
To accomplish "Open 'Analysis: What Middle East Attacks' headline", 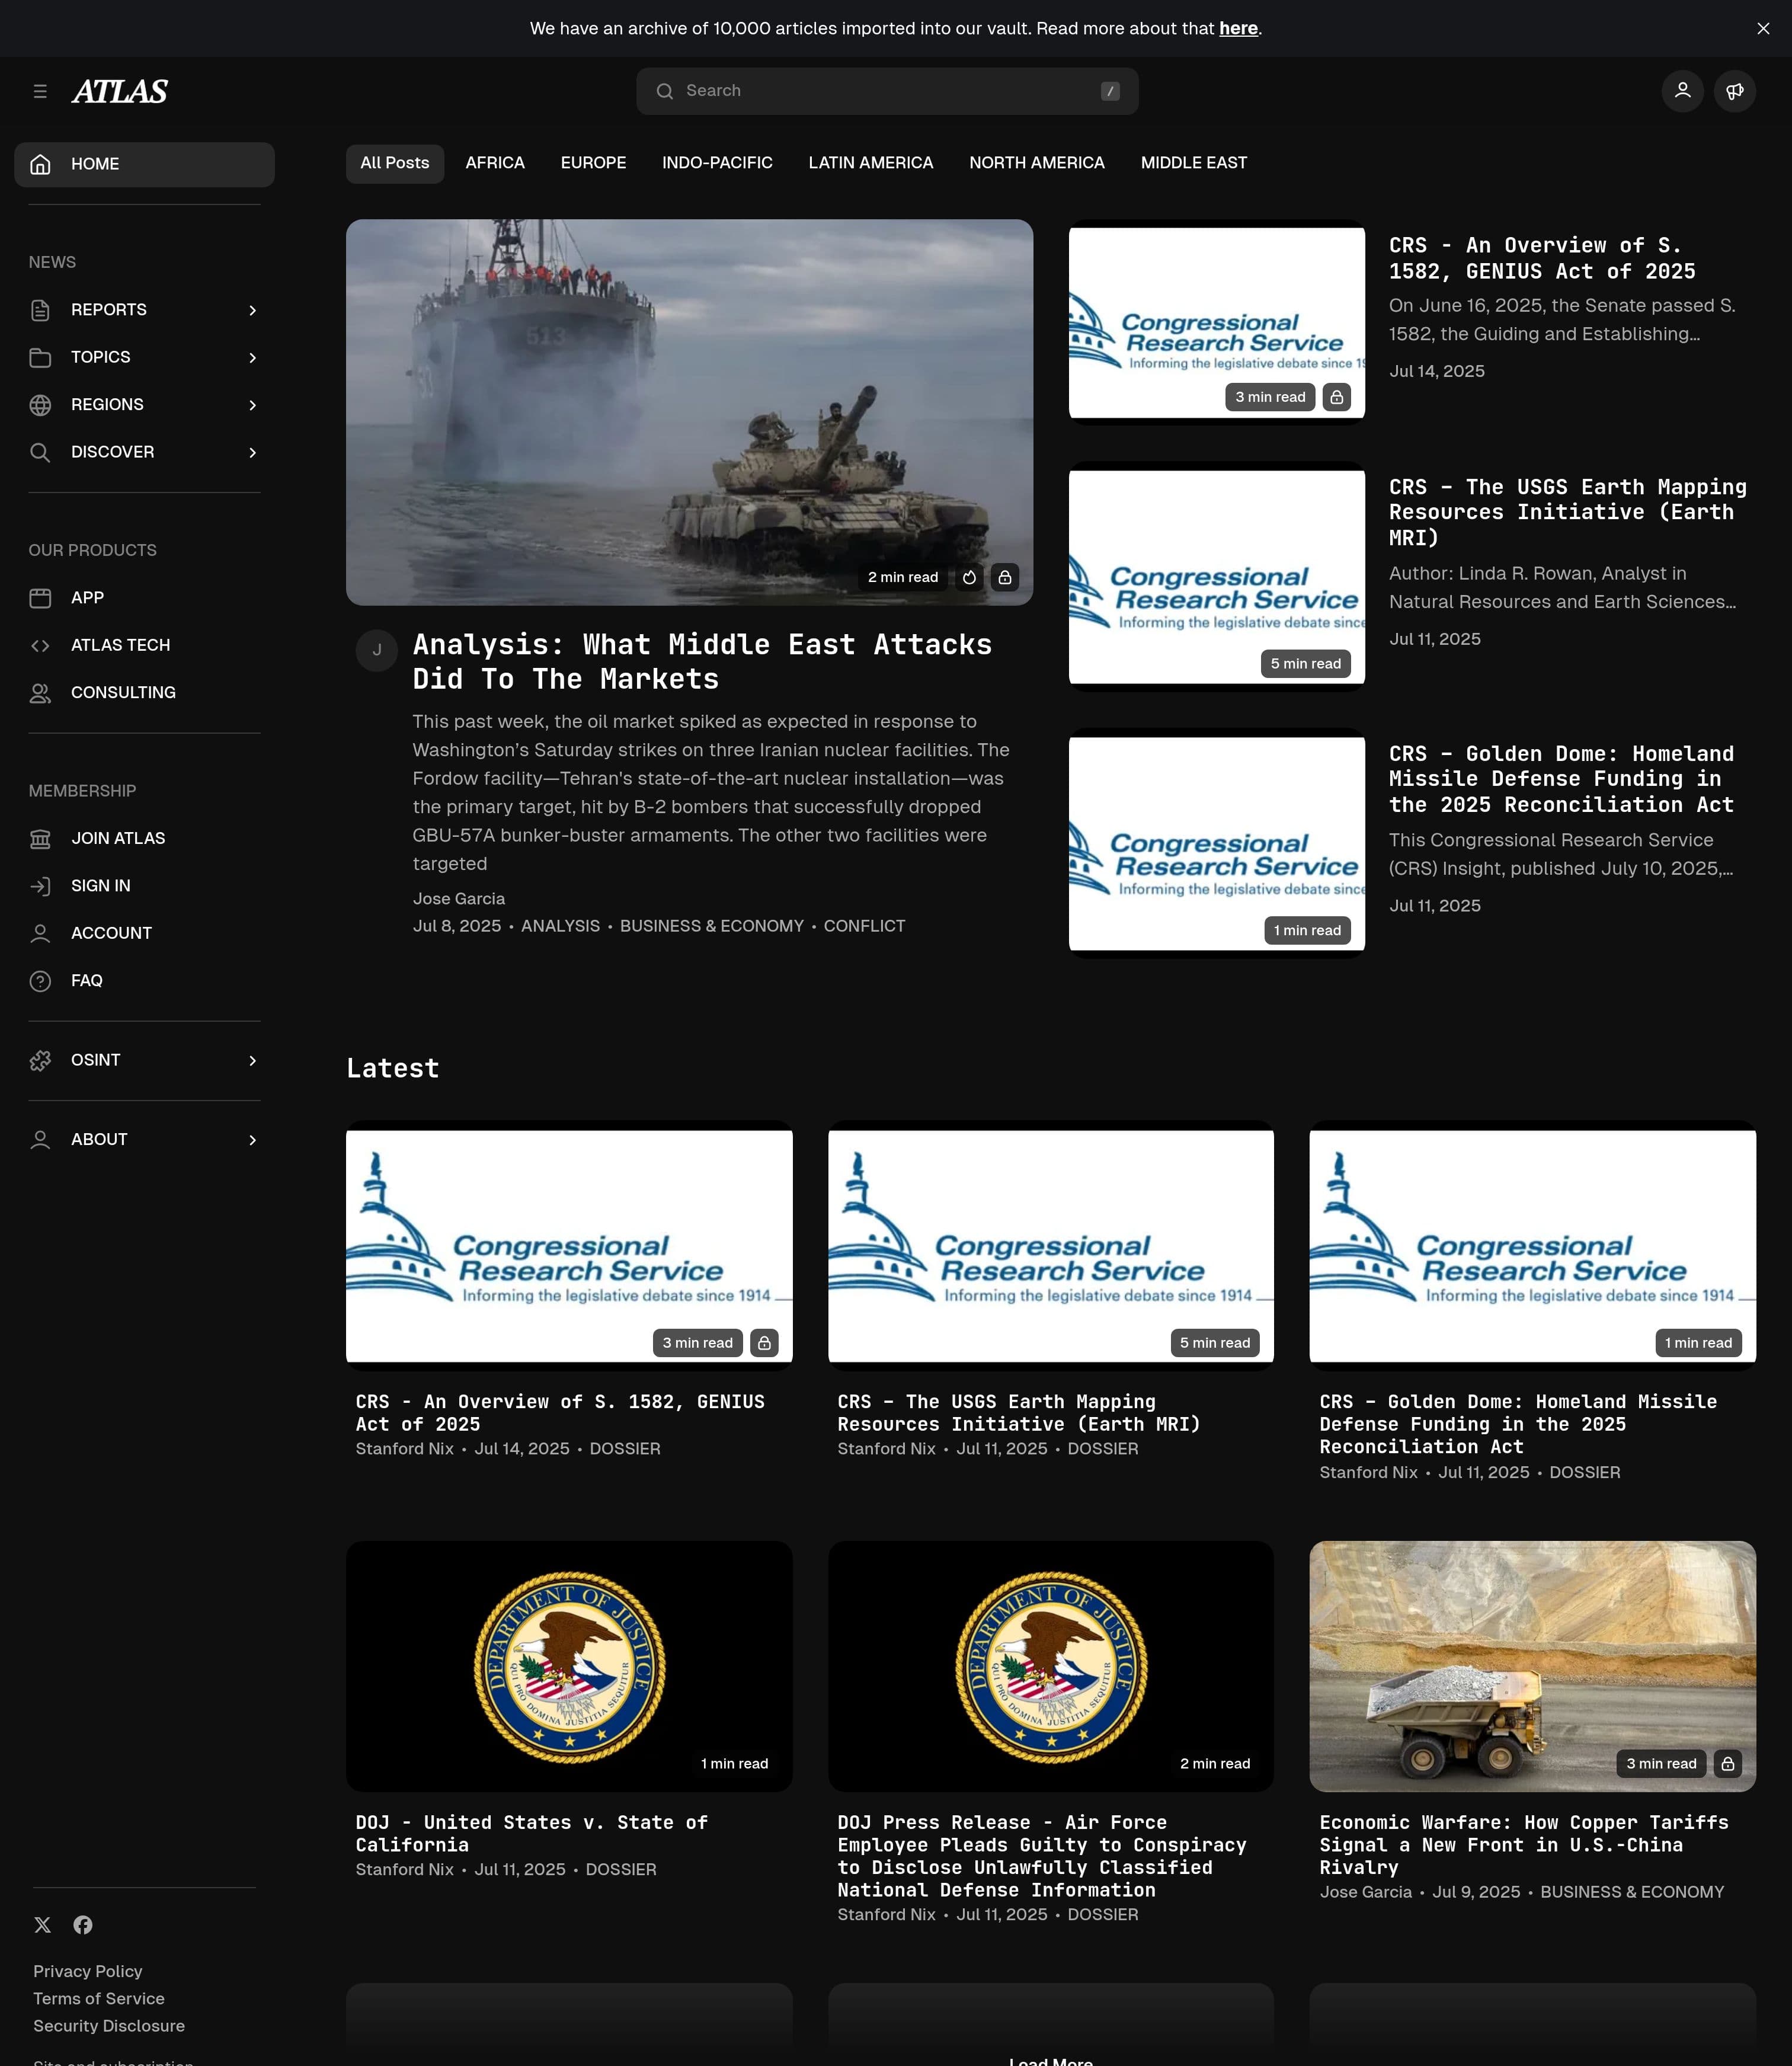I will (702, 661).
